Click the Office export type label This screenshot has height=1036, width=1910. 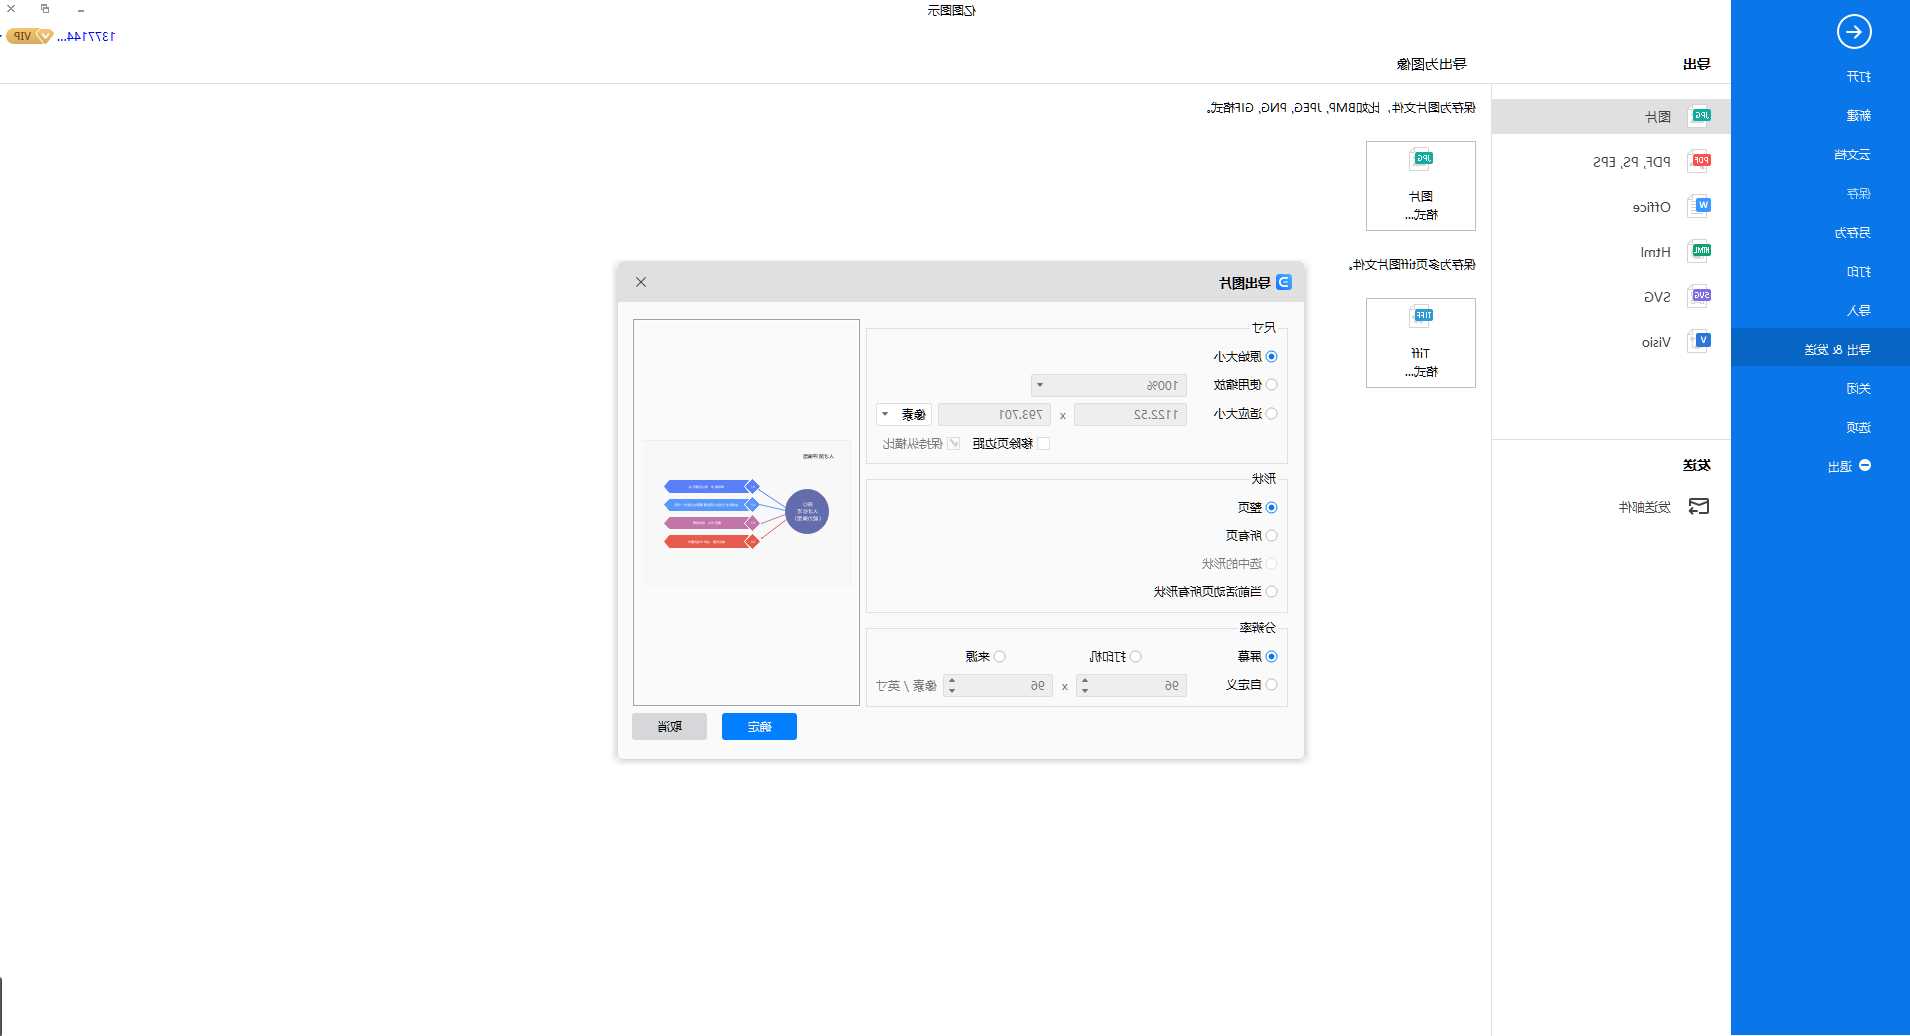[x=1652, y=207]
